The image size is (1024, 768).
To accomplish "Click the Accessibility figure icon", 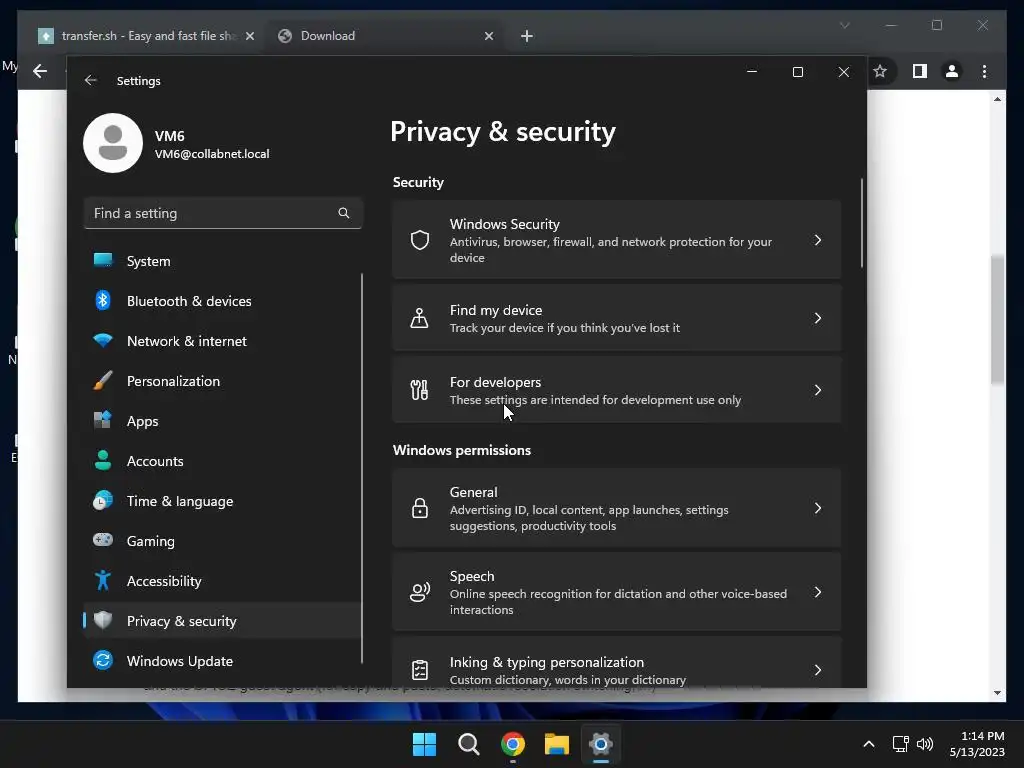I will coord(103,580).
